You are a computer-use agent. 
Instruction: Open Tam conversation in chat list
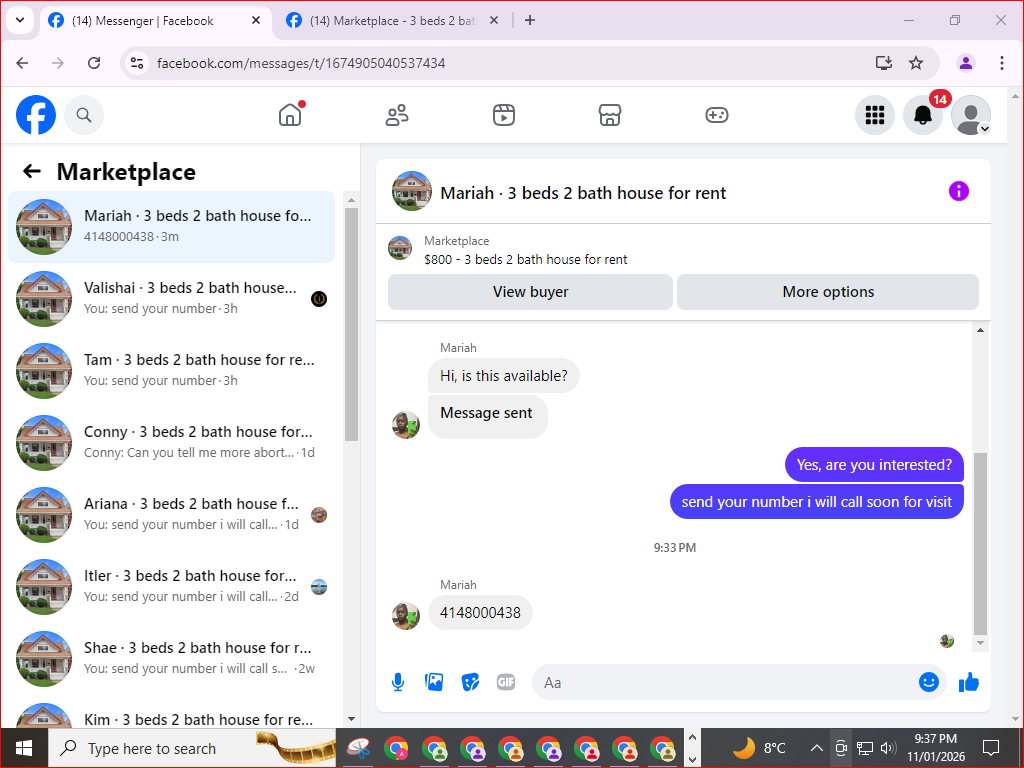[x=172, y=370]
